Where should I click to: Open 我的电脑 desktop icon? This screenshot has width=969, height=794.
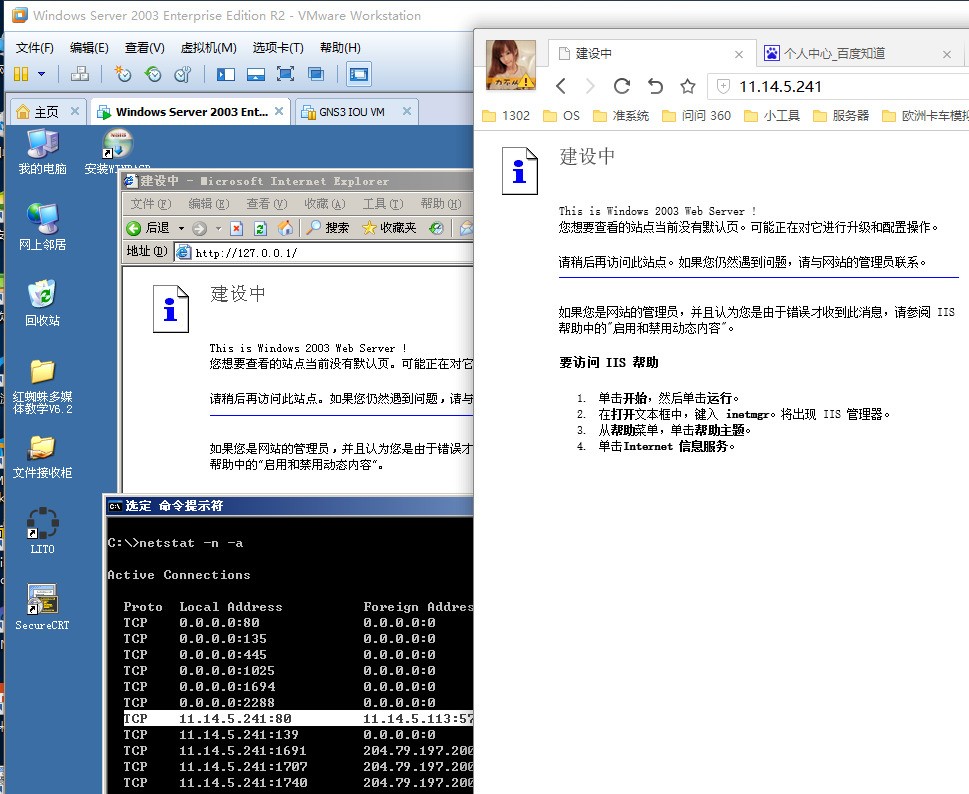click(42, 152)
